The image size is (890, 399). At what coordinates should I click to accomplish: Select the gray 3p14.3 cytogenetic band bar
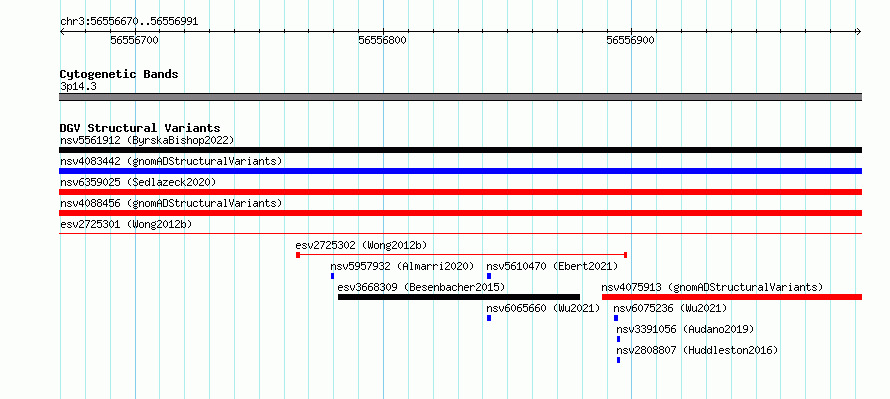[460, 97]
